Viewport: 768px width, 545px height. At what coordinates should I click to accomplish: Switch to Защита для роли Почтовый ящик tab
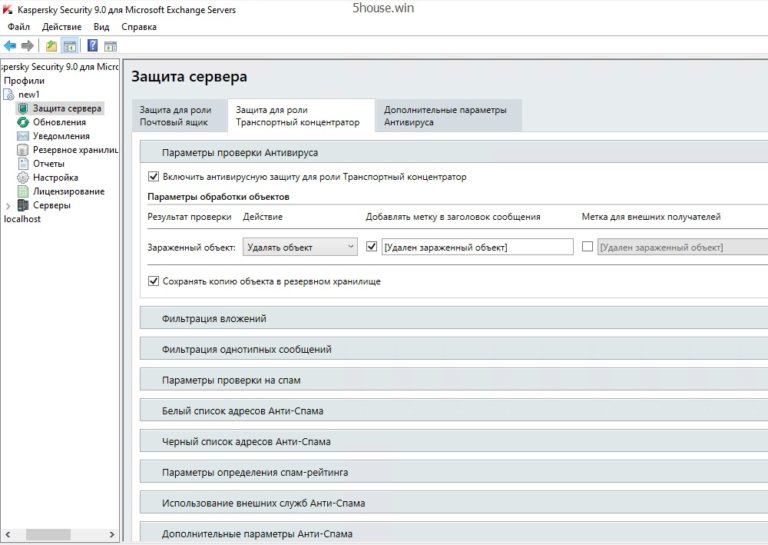click(x=179, y=116)
